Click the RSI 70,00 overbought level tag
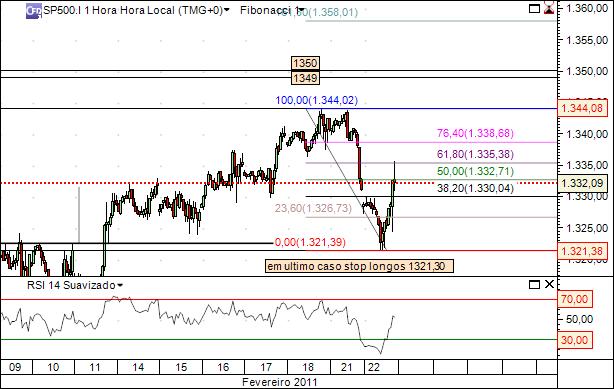Image resolution: width=614 pixels, height=389 pixels. pyautogui.click(x=575, y=299)
